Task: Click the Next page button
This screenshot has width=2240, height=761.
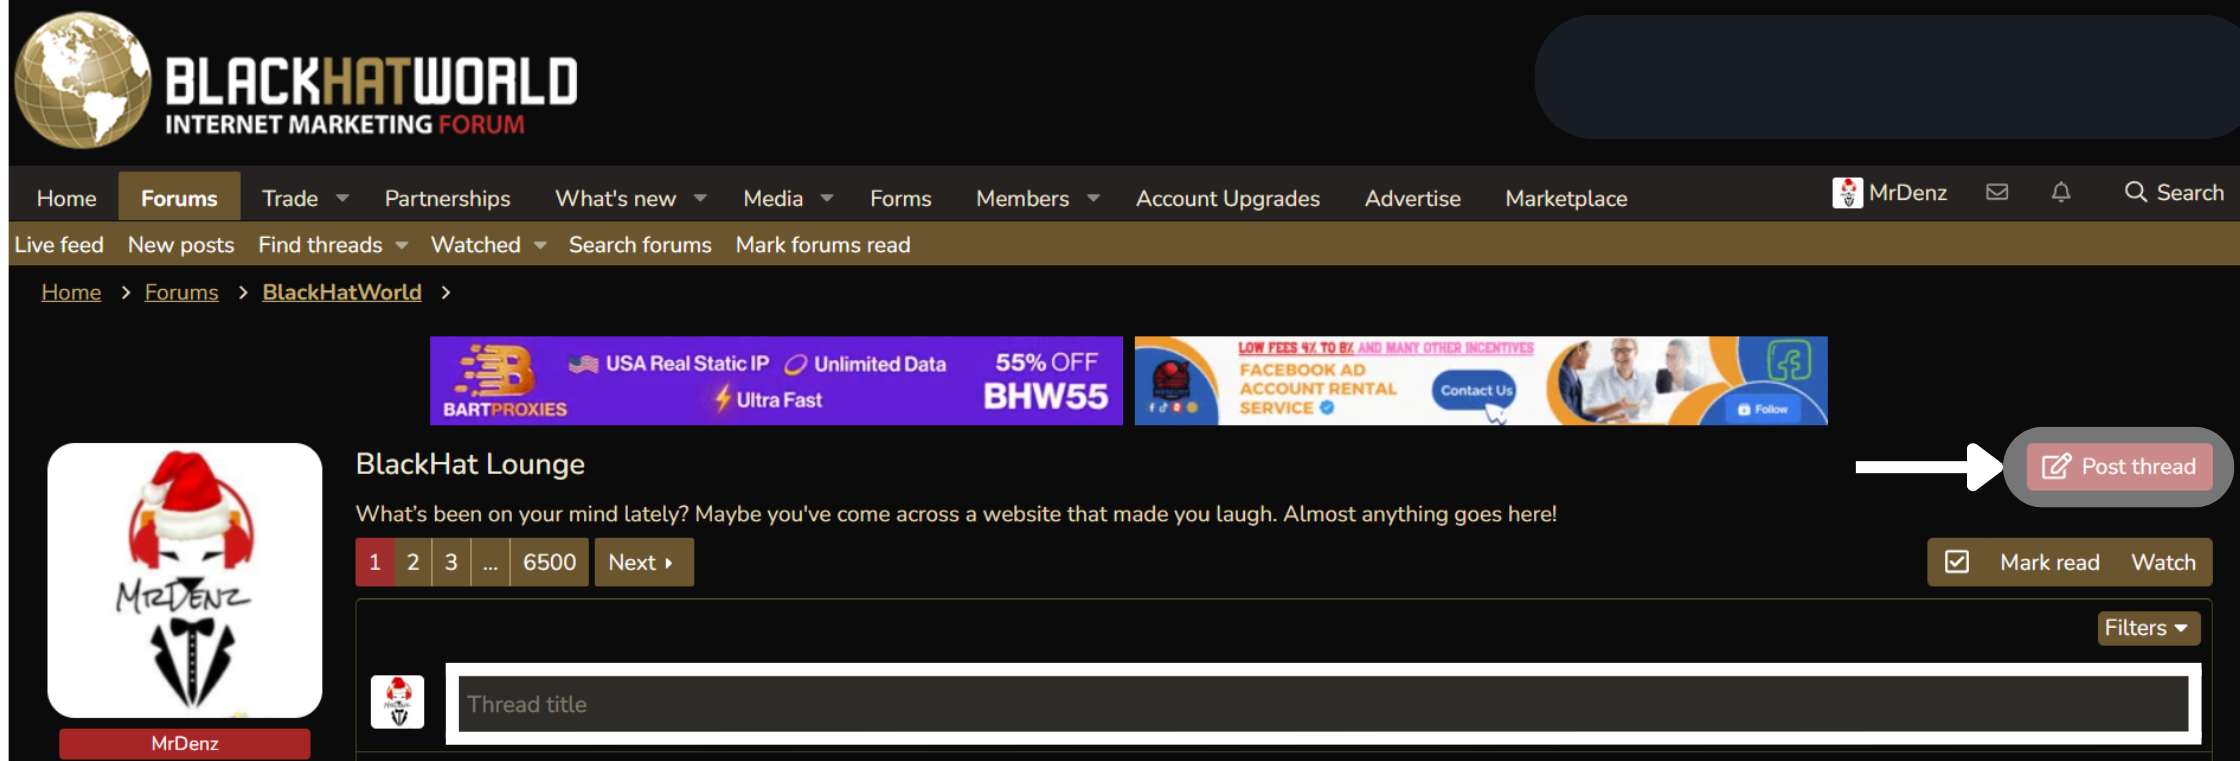Action: pyautogui.click(x=644, y=562)
